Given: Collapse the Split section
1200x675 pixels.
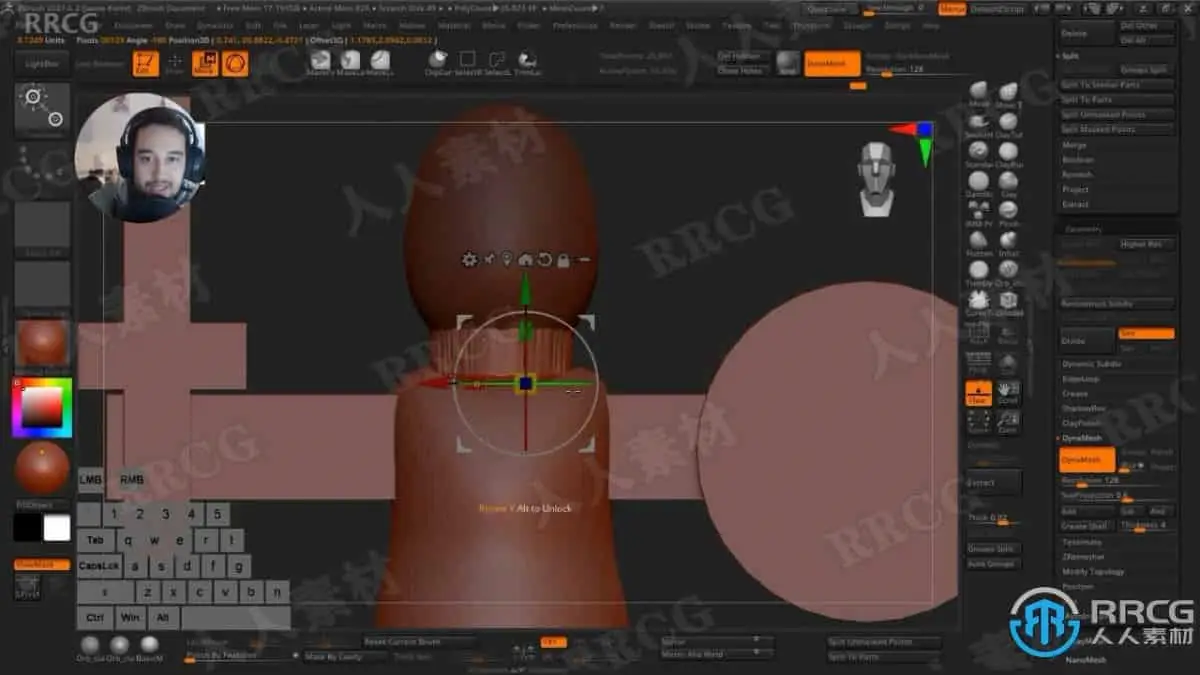Looking at the screenshot, I should pyautogui.click(x=1069, y=57).
